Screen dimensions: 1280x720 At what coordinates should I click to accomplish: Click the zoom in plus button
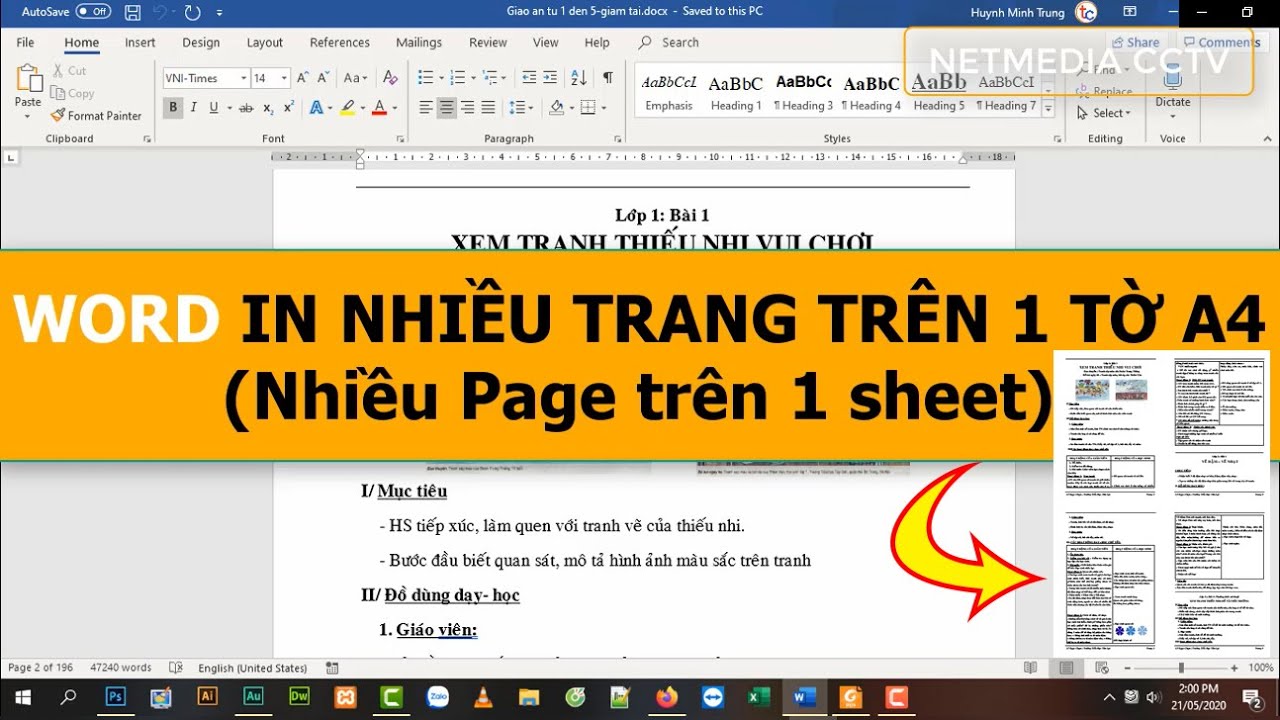[x=1234, y=668]
